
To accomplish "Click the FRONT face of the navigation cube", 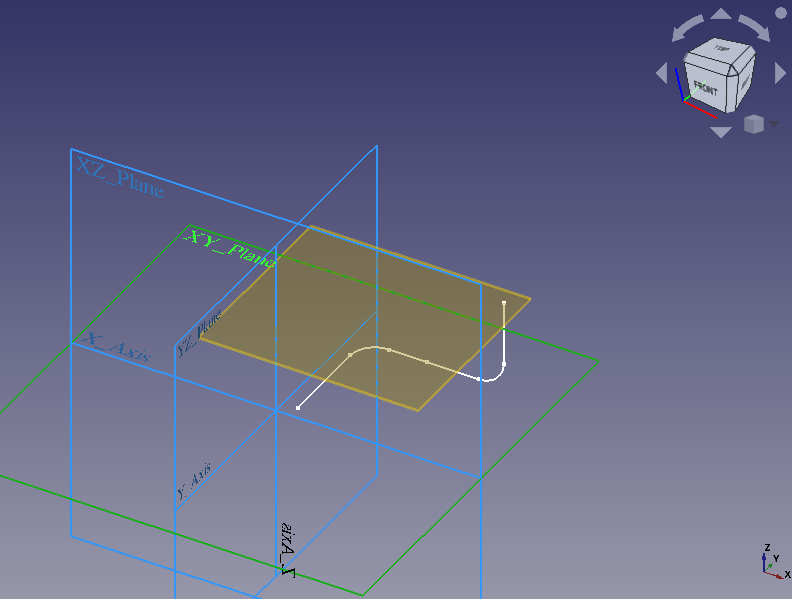I will click(x=705, y=87).
